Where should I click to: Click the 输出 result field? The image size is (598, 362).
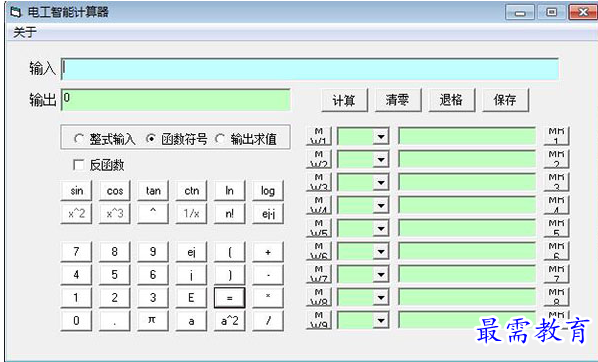[176, 100]
